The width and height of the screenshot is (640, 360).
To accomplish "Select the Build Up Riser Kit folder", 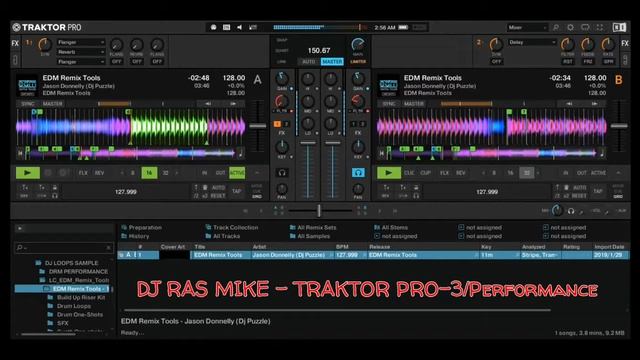I will 81,298.
